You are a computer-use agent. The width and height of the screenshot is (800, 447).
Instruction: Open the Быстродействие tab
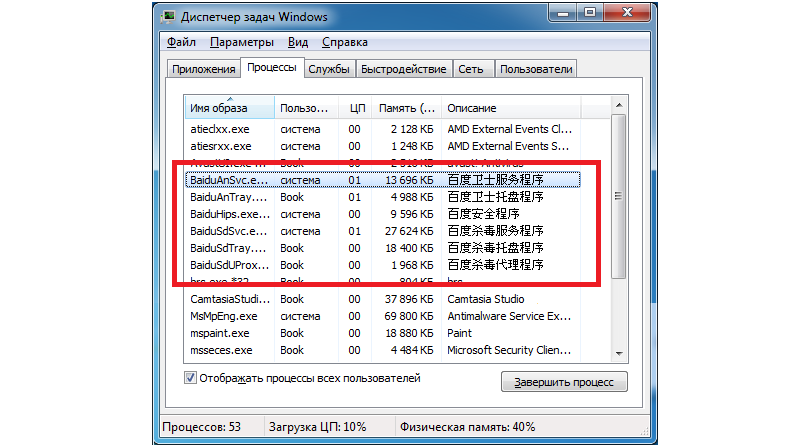tap(404, 69)
